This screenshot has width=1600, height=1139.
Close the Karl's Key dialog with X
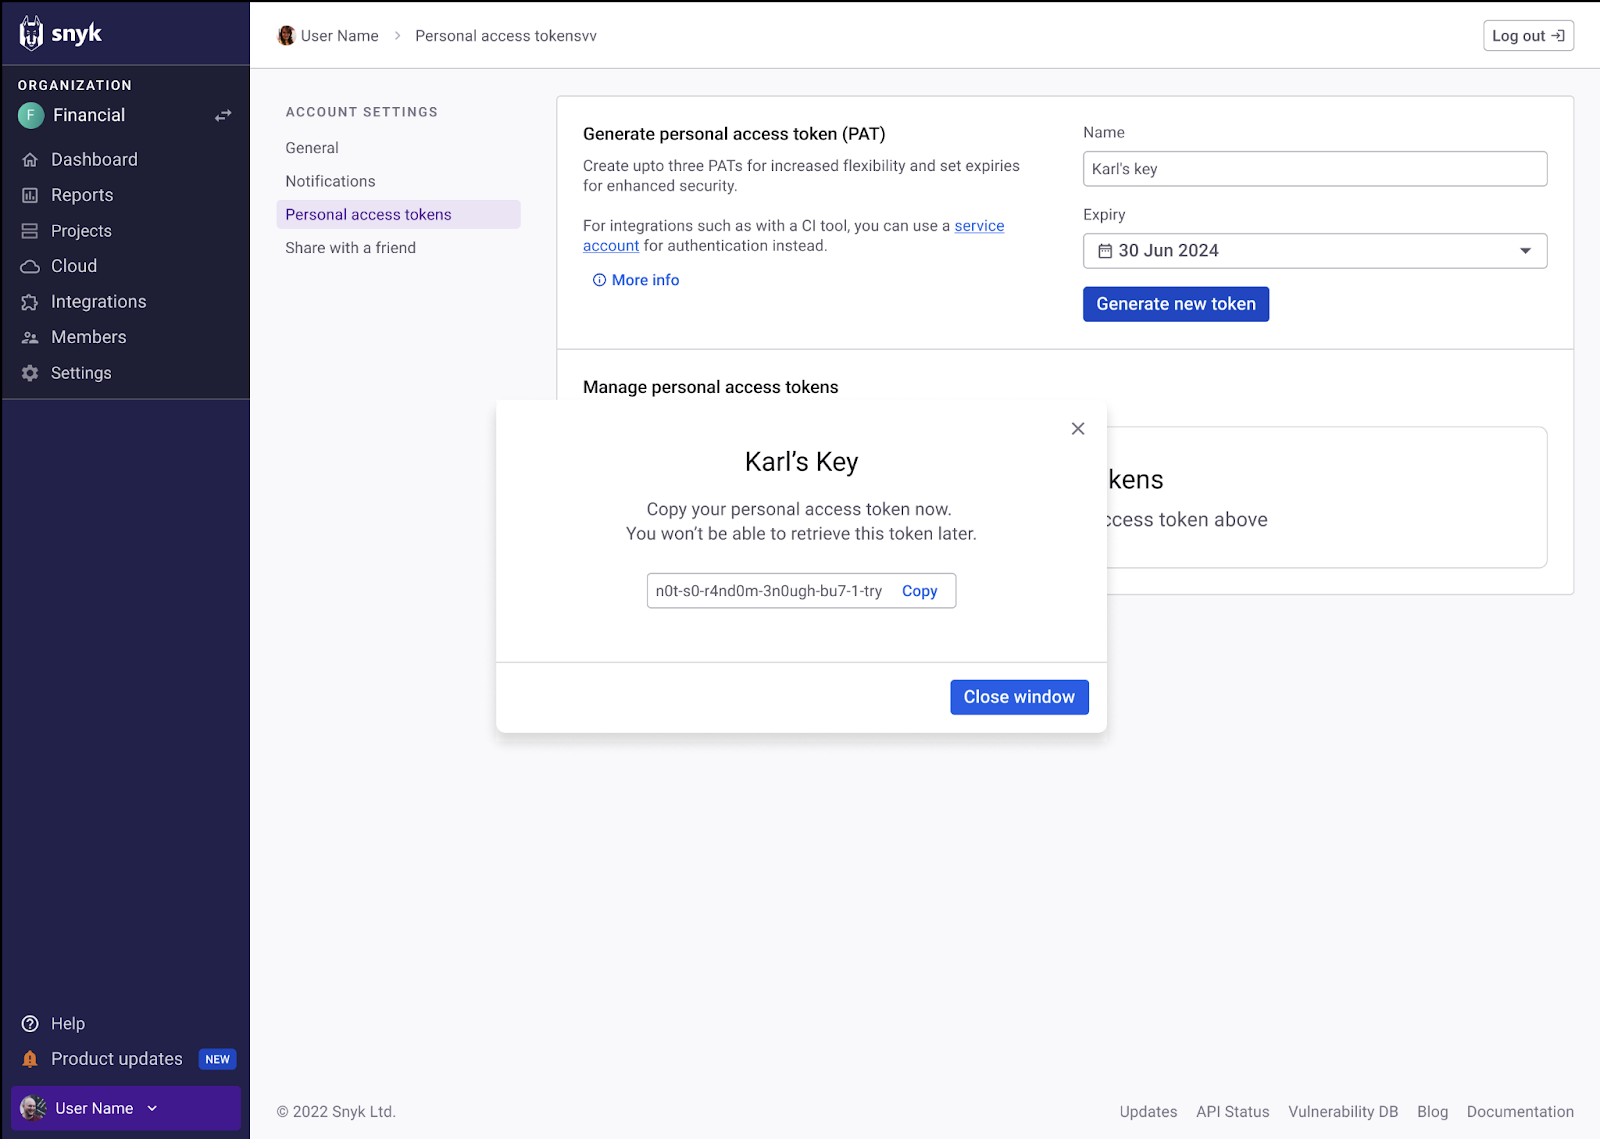[x=1078, y=429]
